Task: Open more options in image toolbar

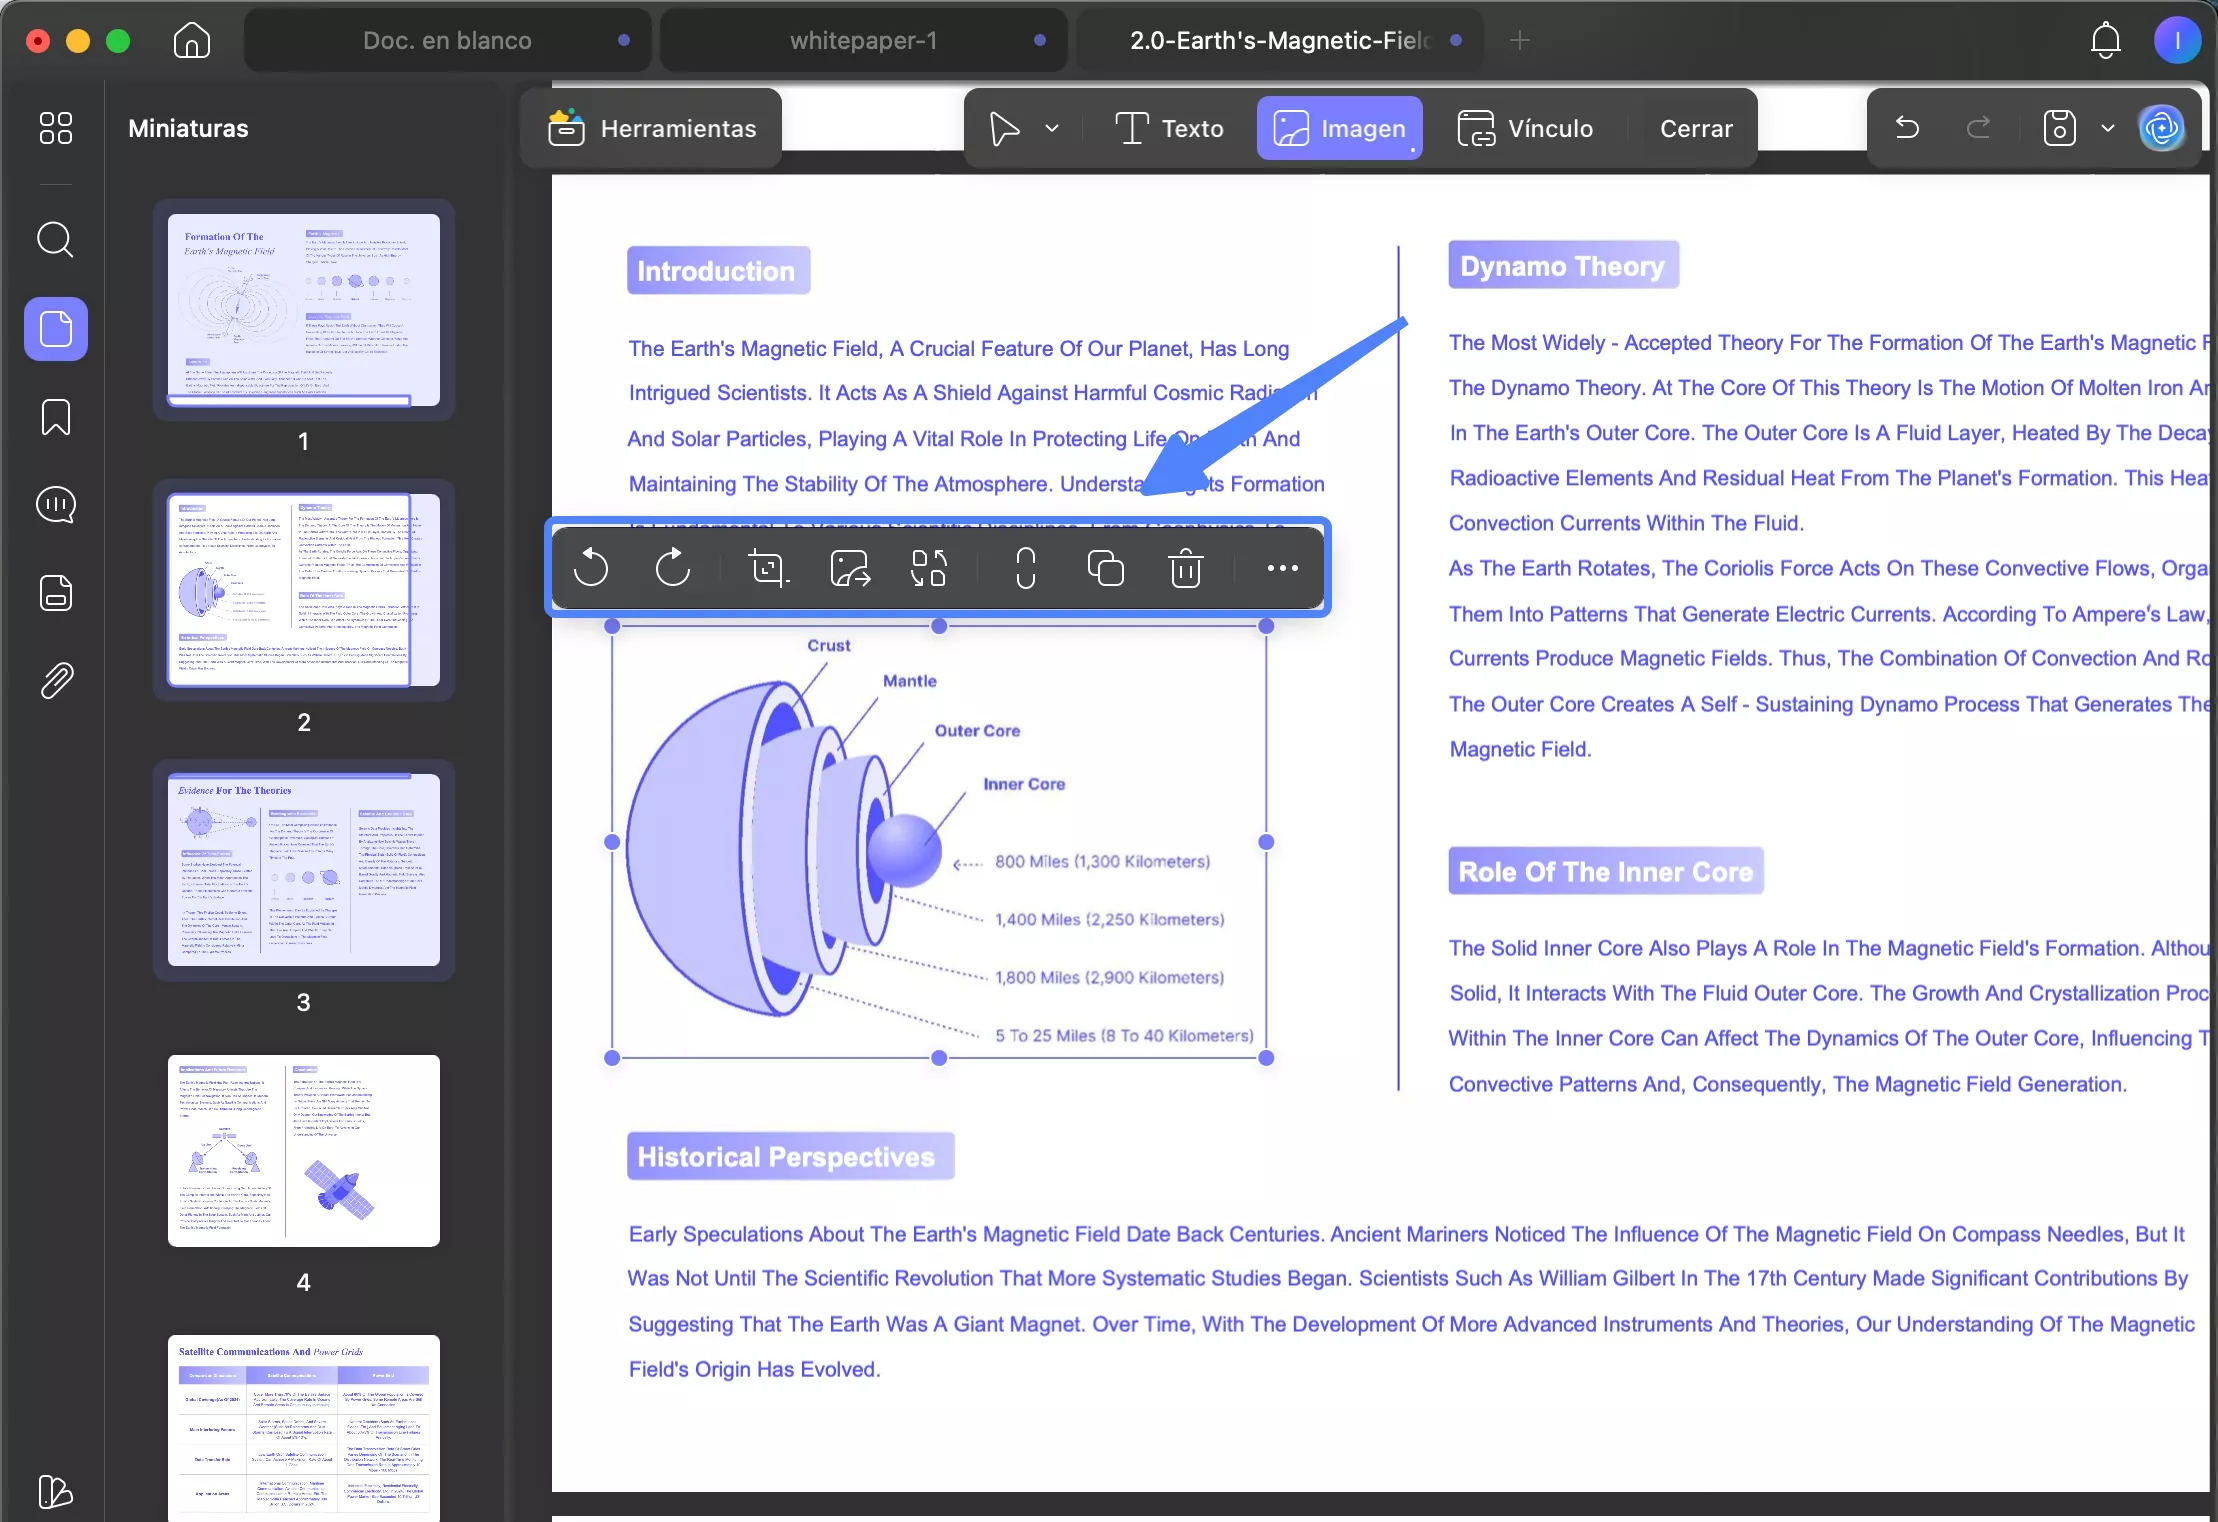Action: click(1282, 568)
